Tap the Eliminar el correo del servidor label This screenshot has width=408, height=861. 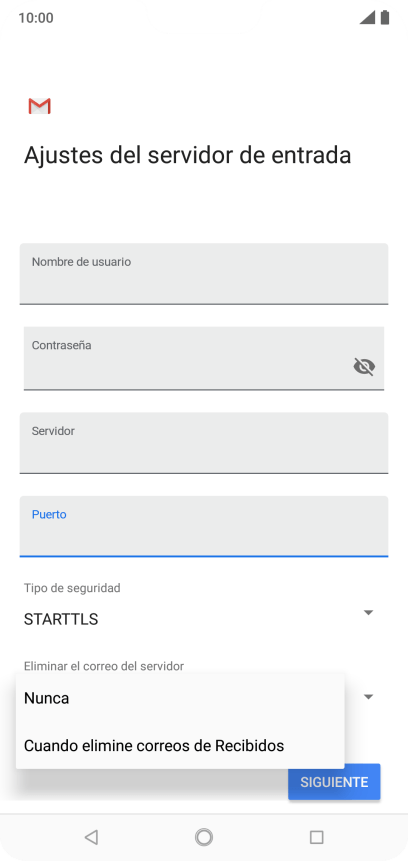(104, 666)
